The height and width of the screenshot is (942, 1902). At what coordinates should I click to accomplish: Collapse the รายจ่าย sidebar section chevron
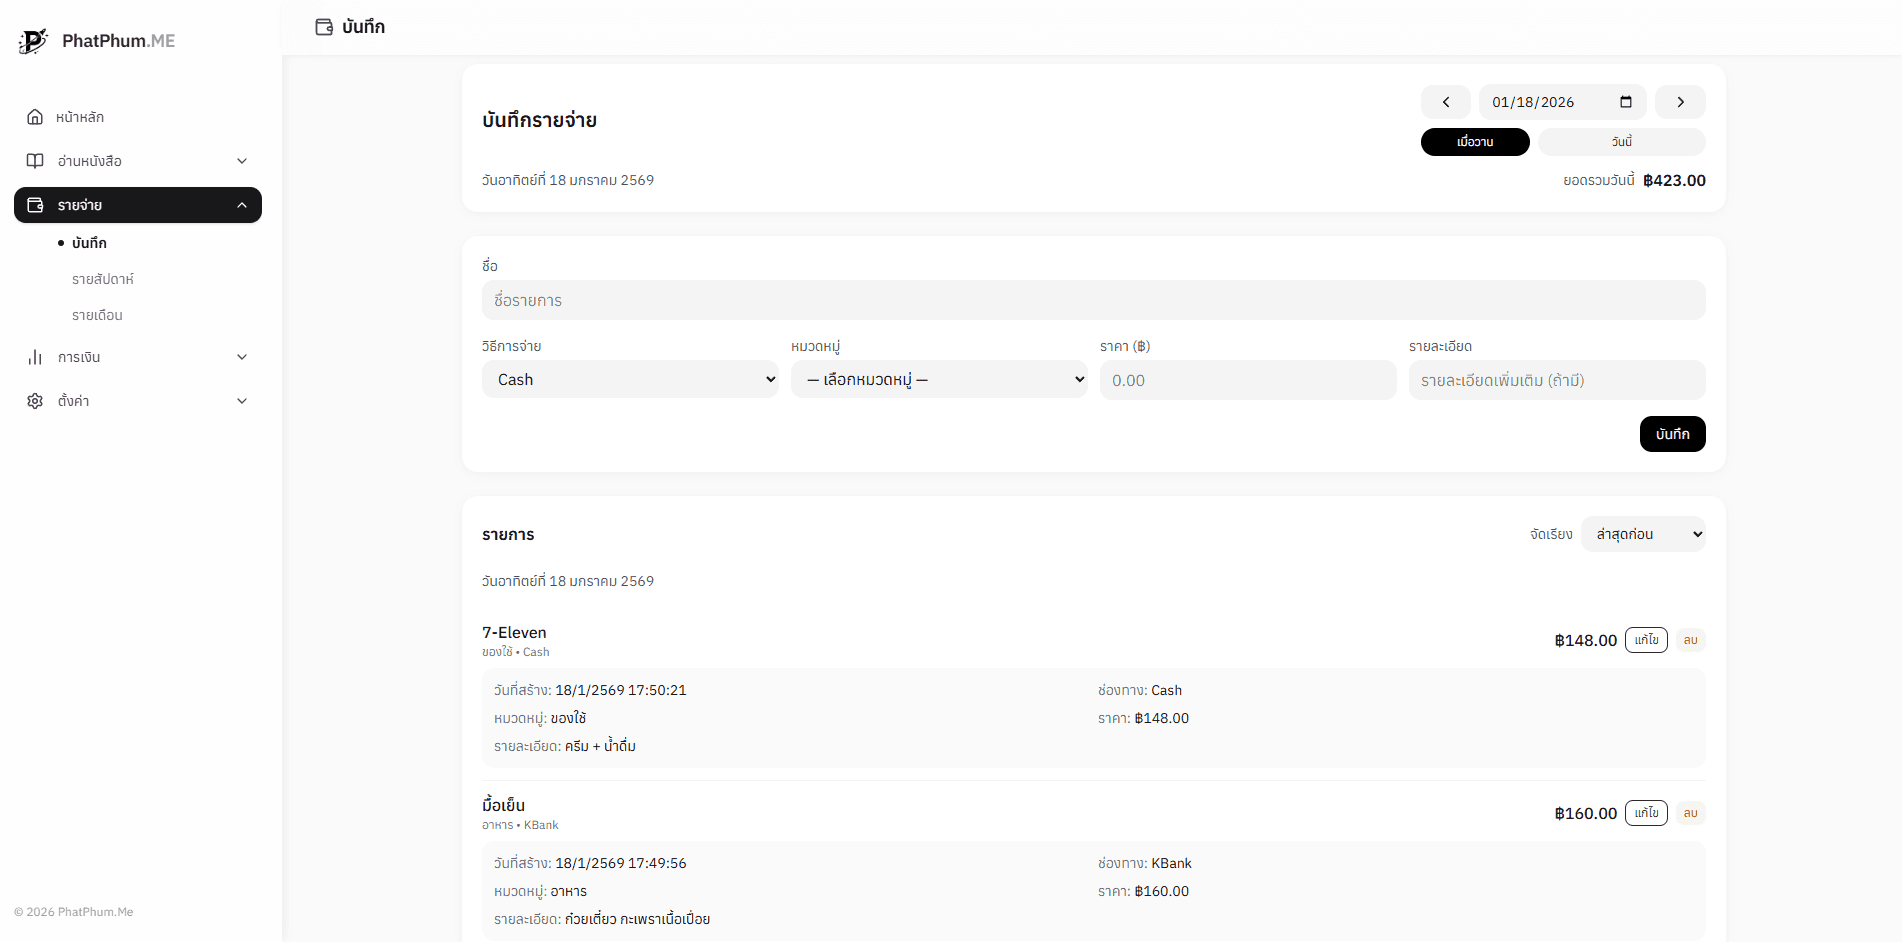[242, 205]
